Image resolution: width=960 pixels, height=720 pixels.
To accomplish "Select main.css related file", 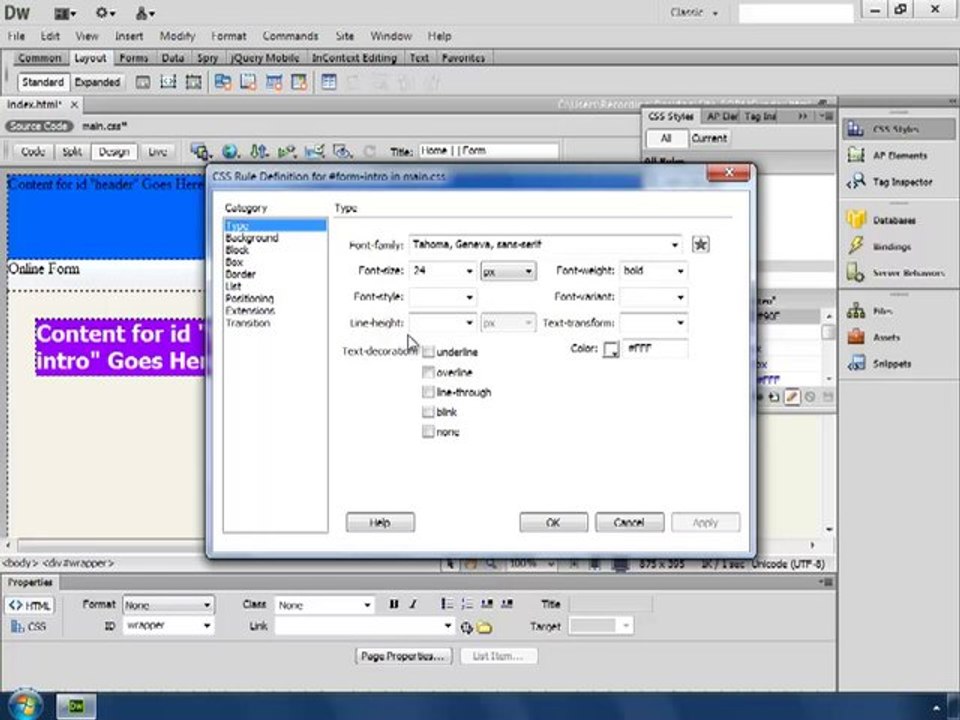I will (105, 126).
